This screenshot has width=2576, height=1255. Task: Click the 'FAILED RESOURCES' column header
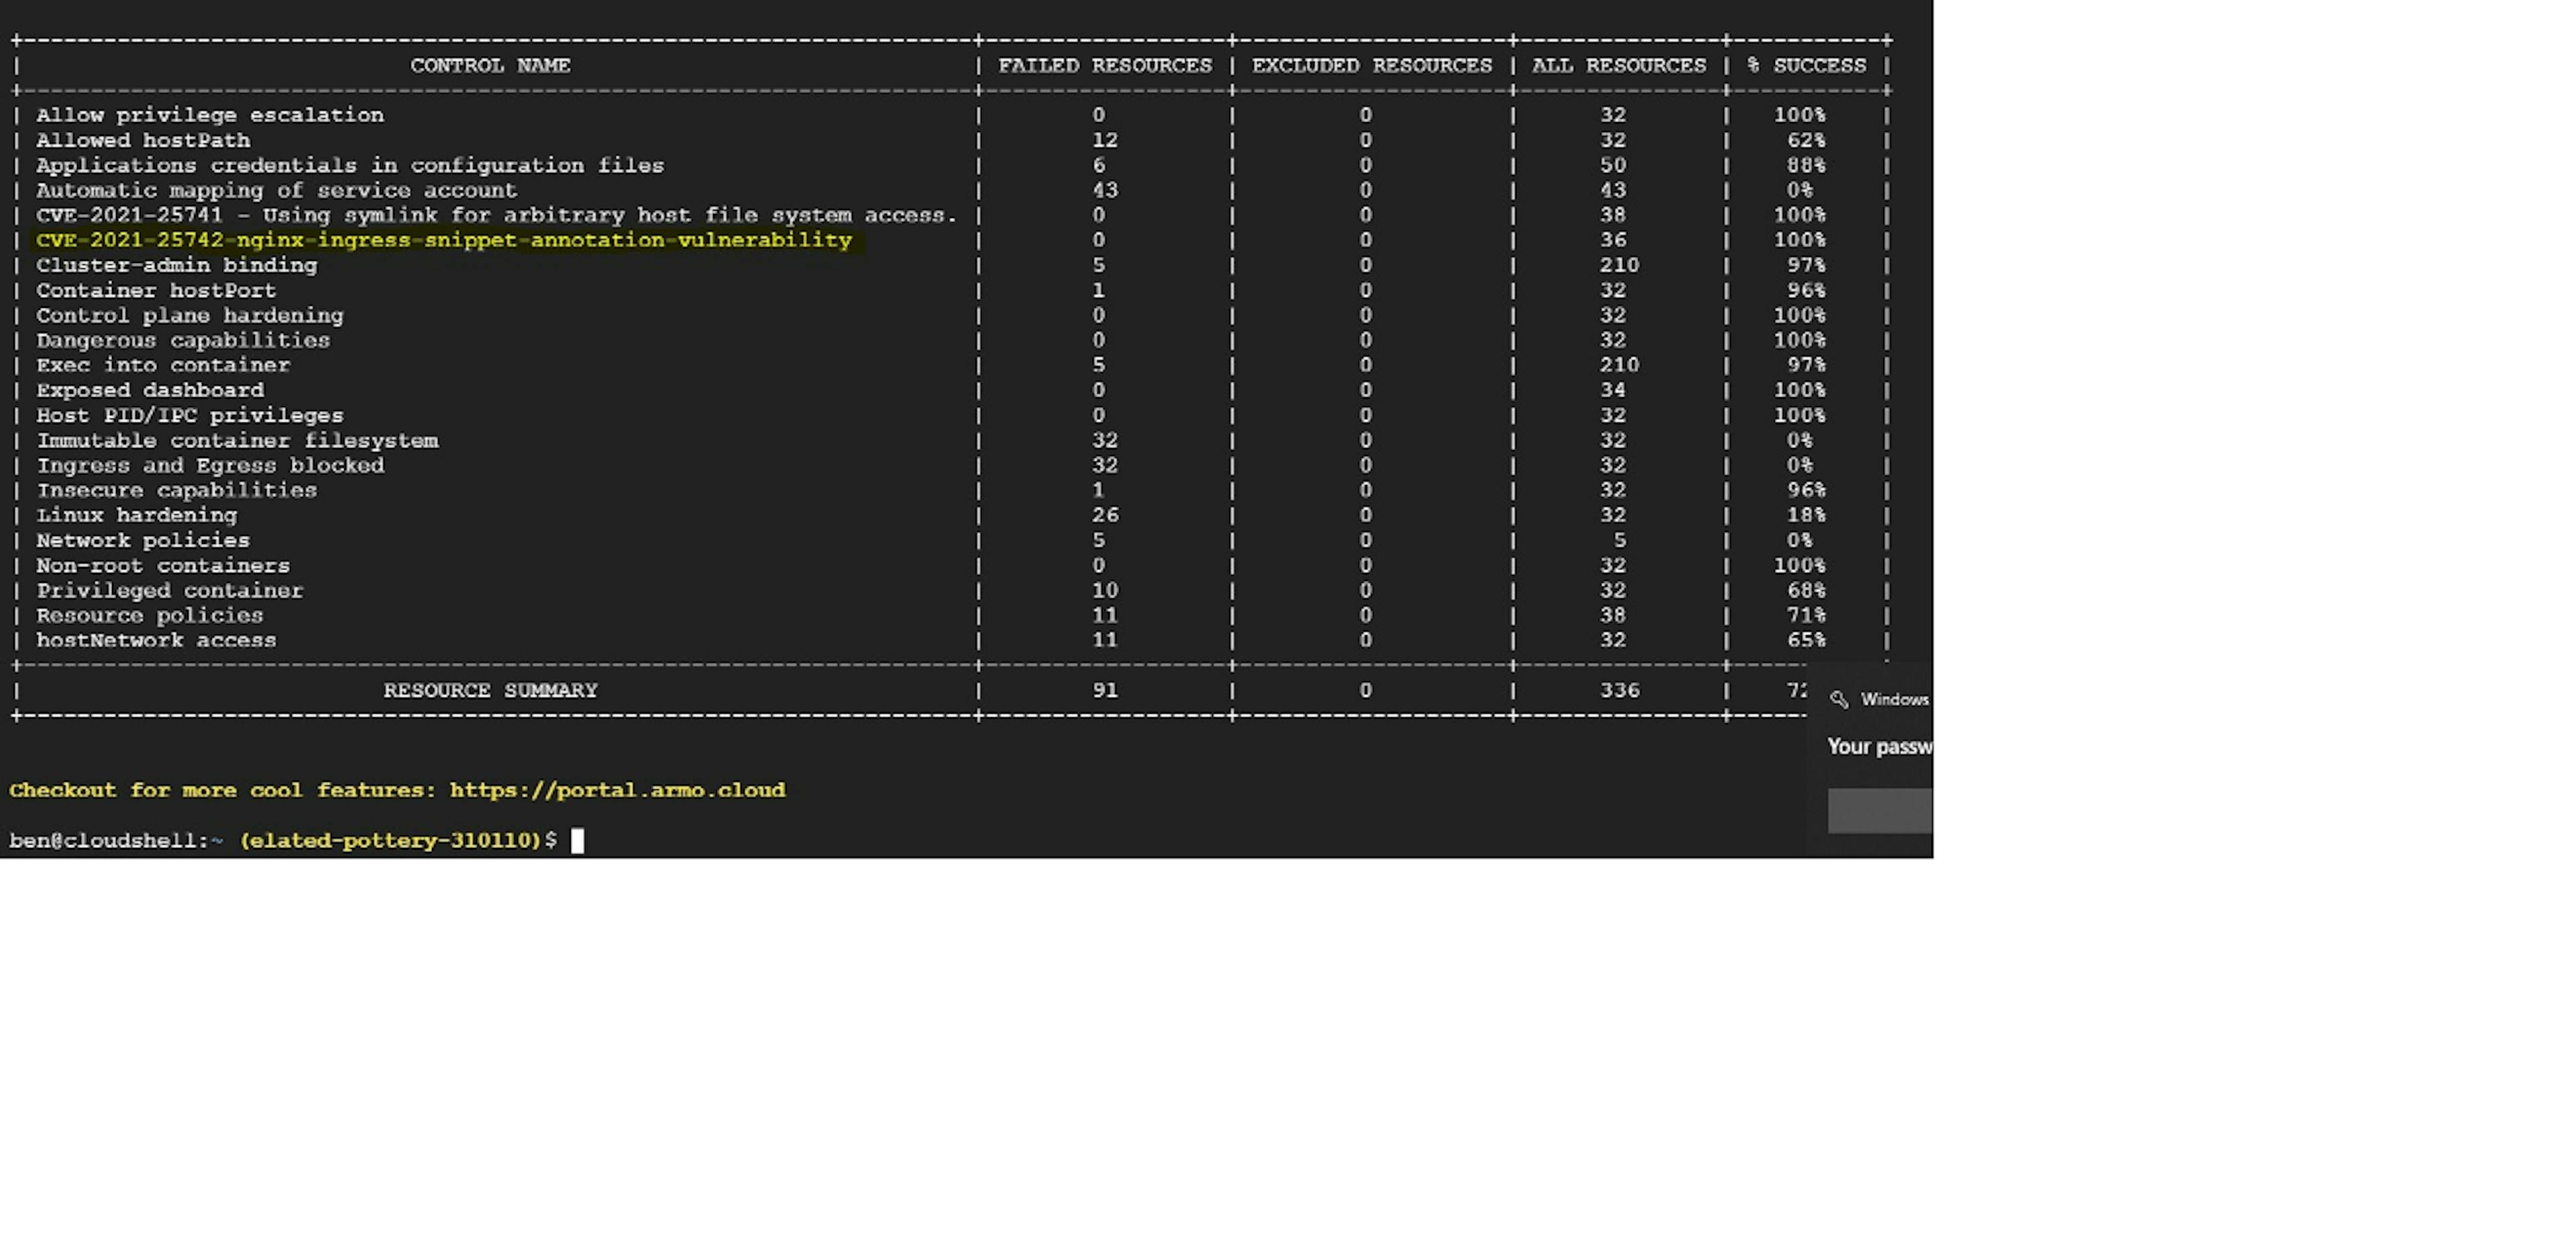point(1105,65)
